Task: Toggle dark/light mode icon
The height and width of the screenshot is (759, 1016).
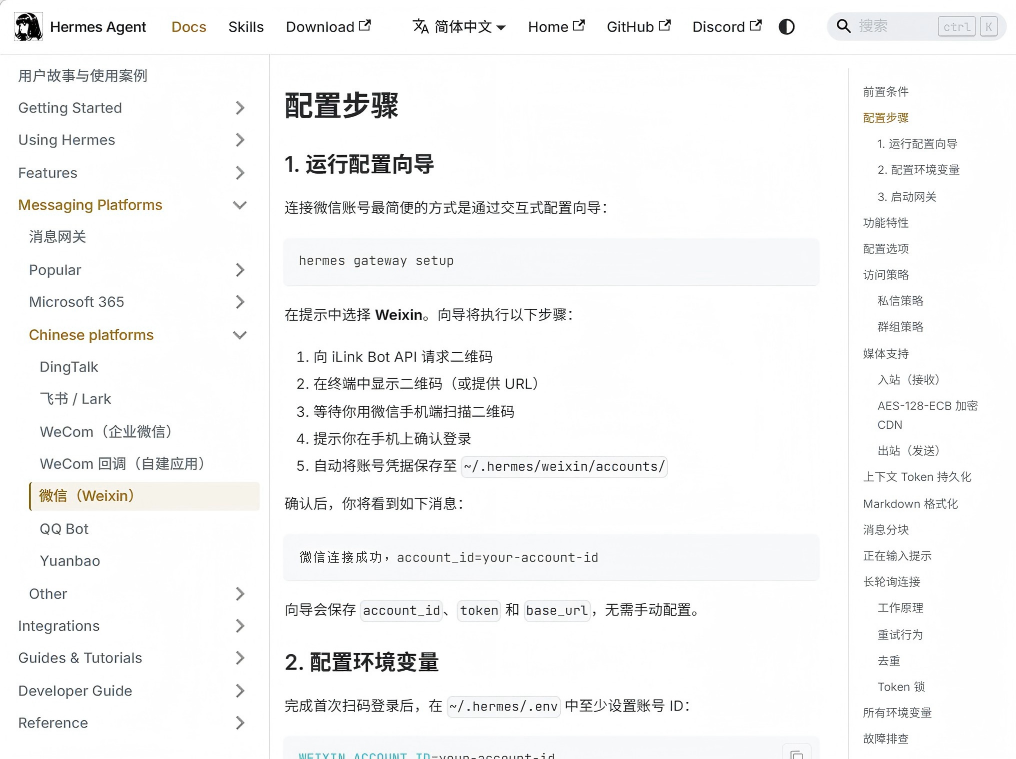Action: pyautogui.click(x=786, y=27)
